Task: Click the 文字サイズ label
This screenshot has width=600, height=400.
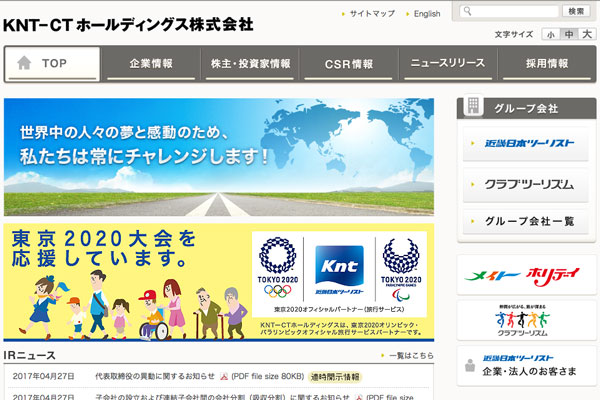Action: (514, 34)
